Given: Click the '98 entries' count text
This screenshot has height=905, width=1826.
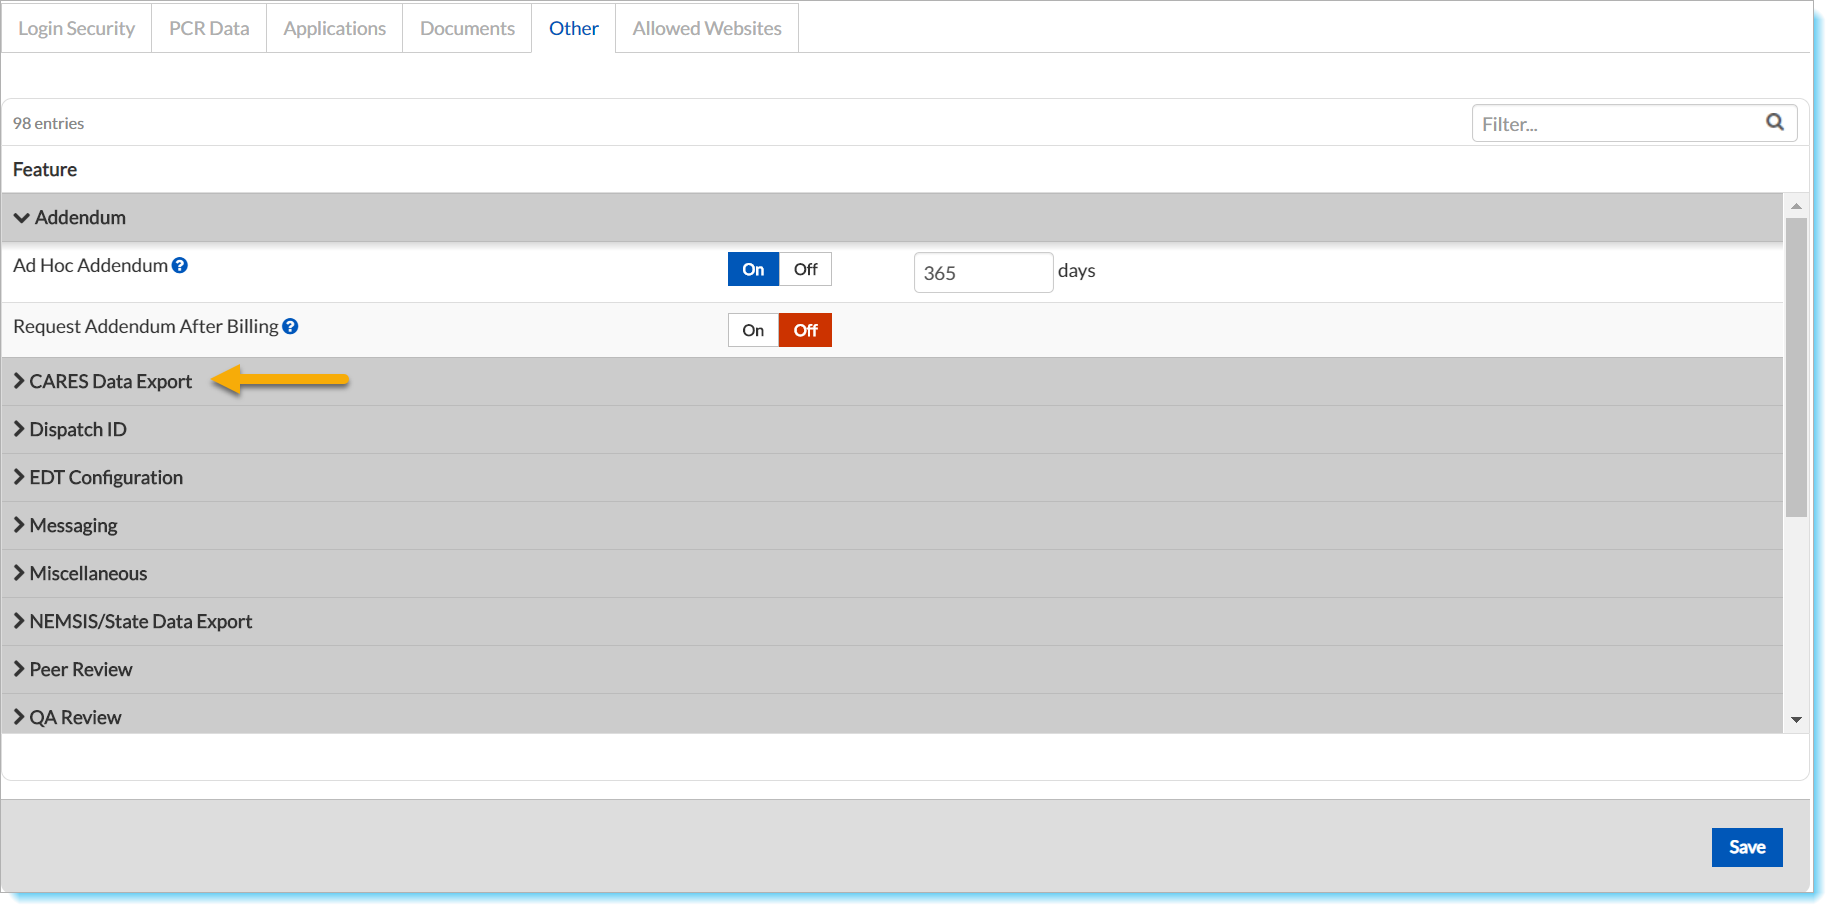Looking at the screenshot, I should click(x=48, y=123).
